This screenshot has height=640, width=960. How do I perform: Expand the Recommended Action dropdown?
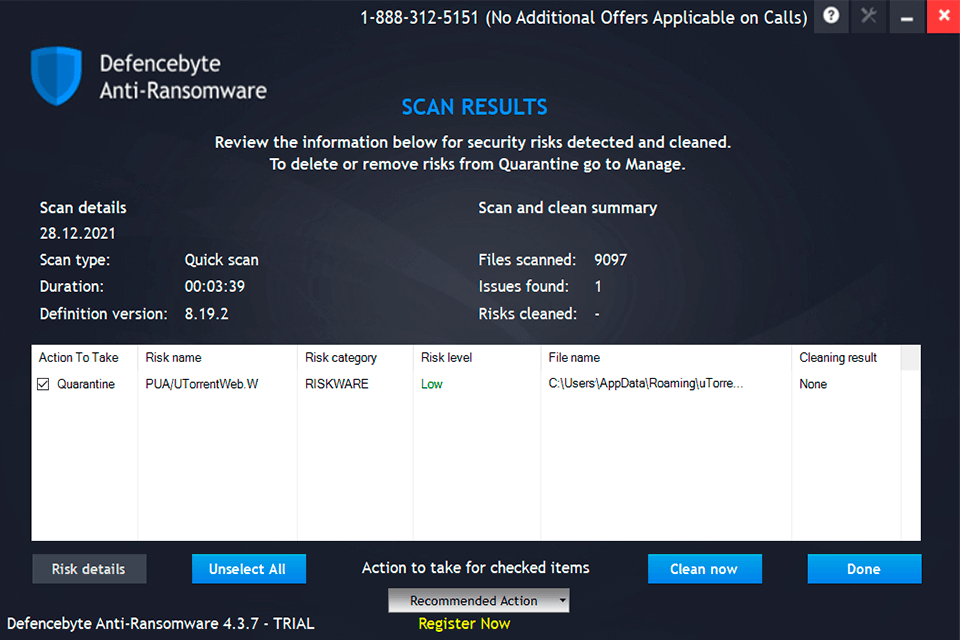pyautogui.click(x=479, y=601)
